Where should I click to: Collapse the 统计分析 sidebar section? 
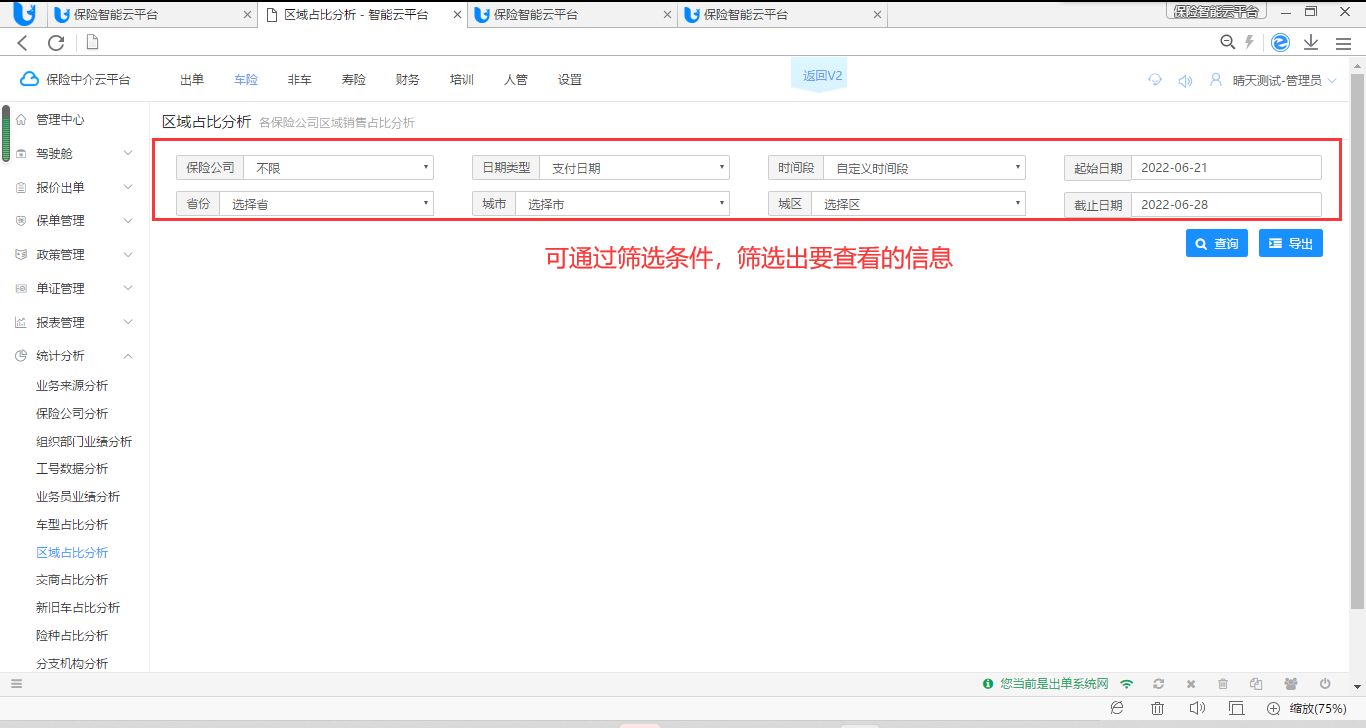coord(75,355)
